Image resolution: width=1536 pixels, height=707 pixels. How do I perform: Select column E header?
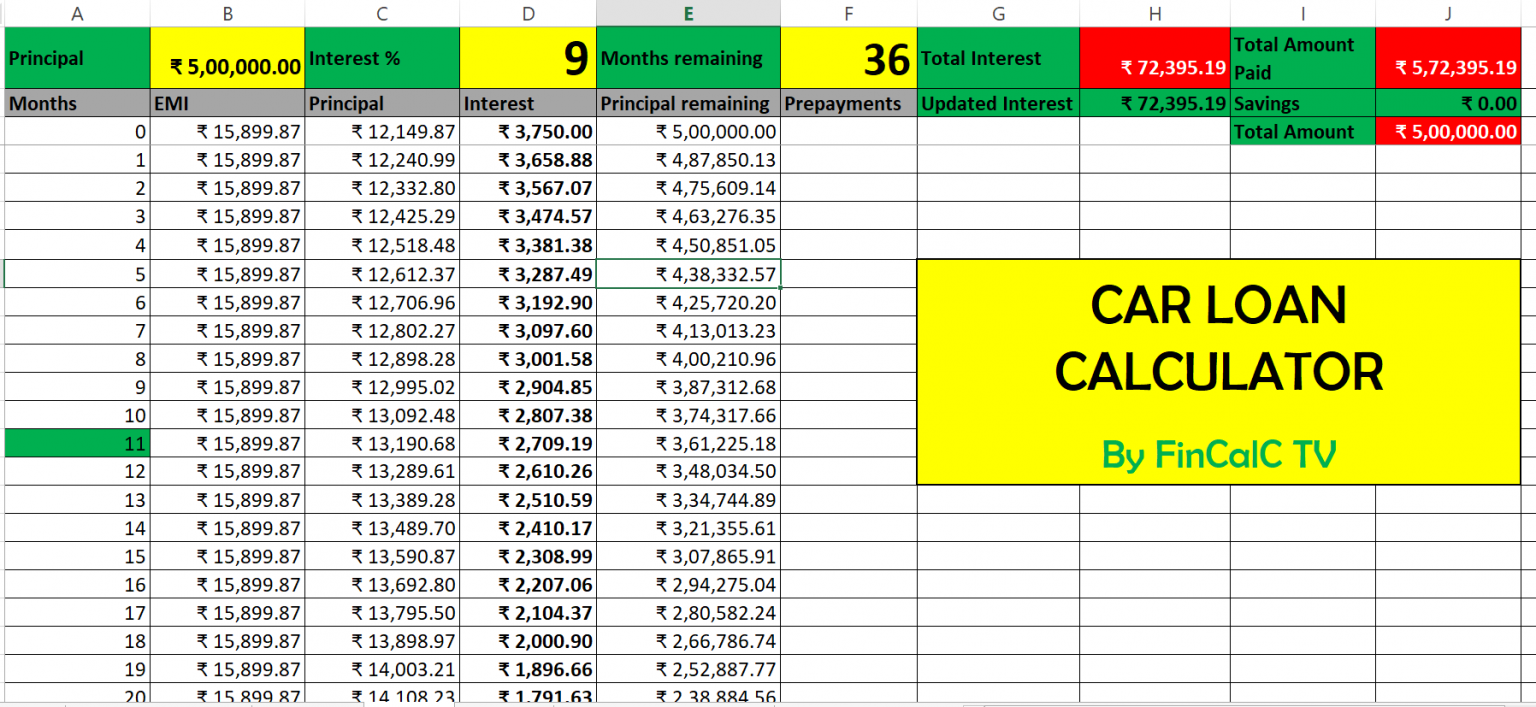point(688,13)
